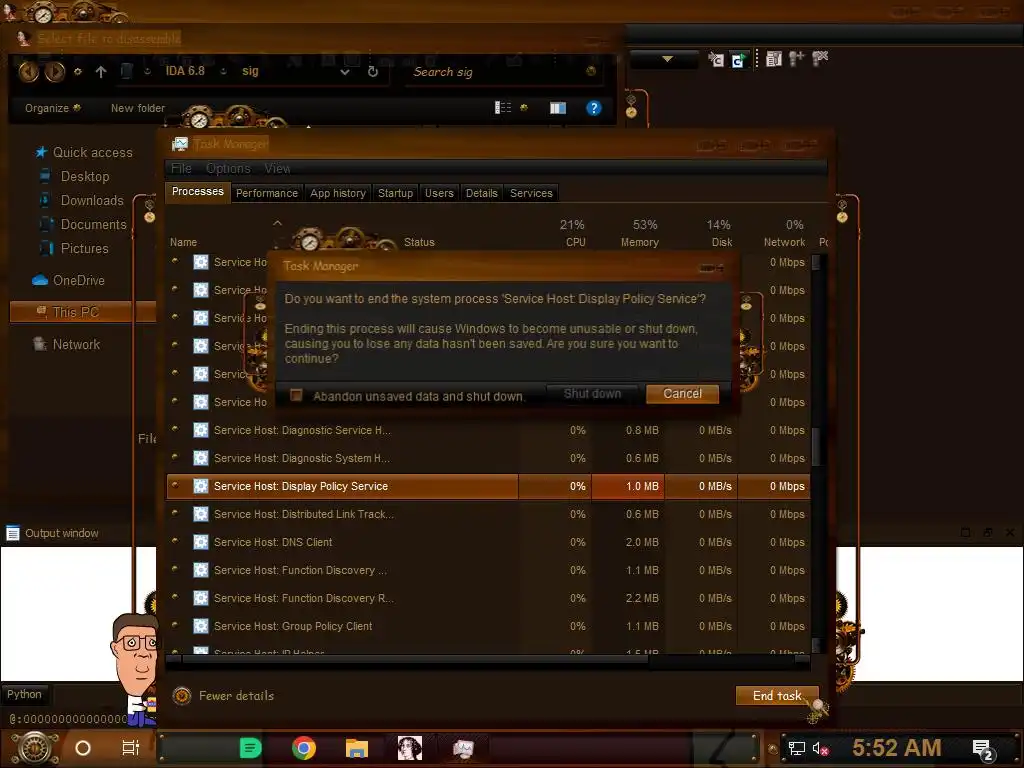Expand Service Host: Group Policy Client row
The image size is (1024, 768).
point(175,626)
